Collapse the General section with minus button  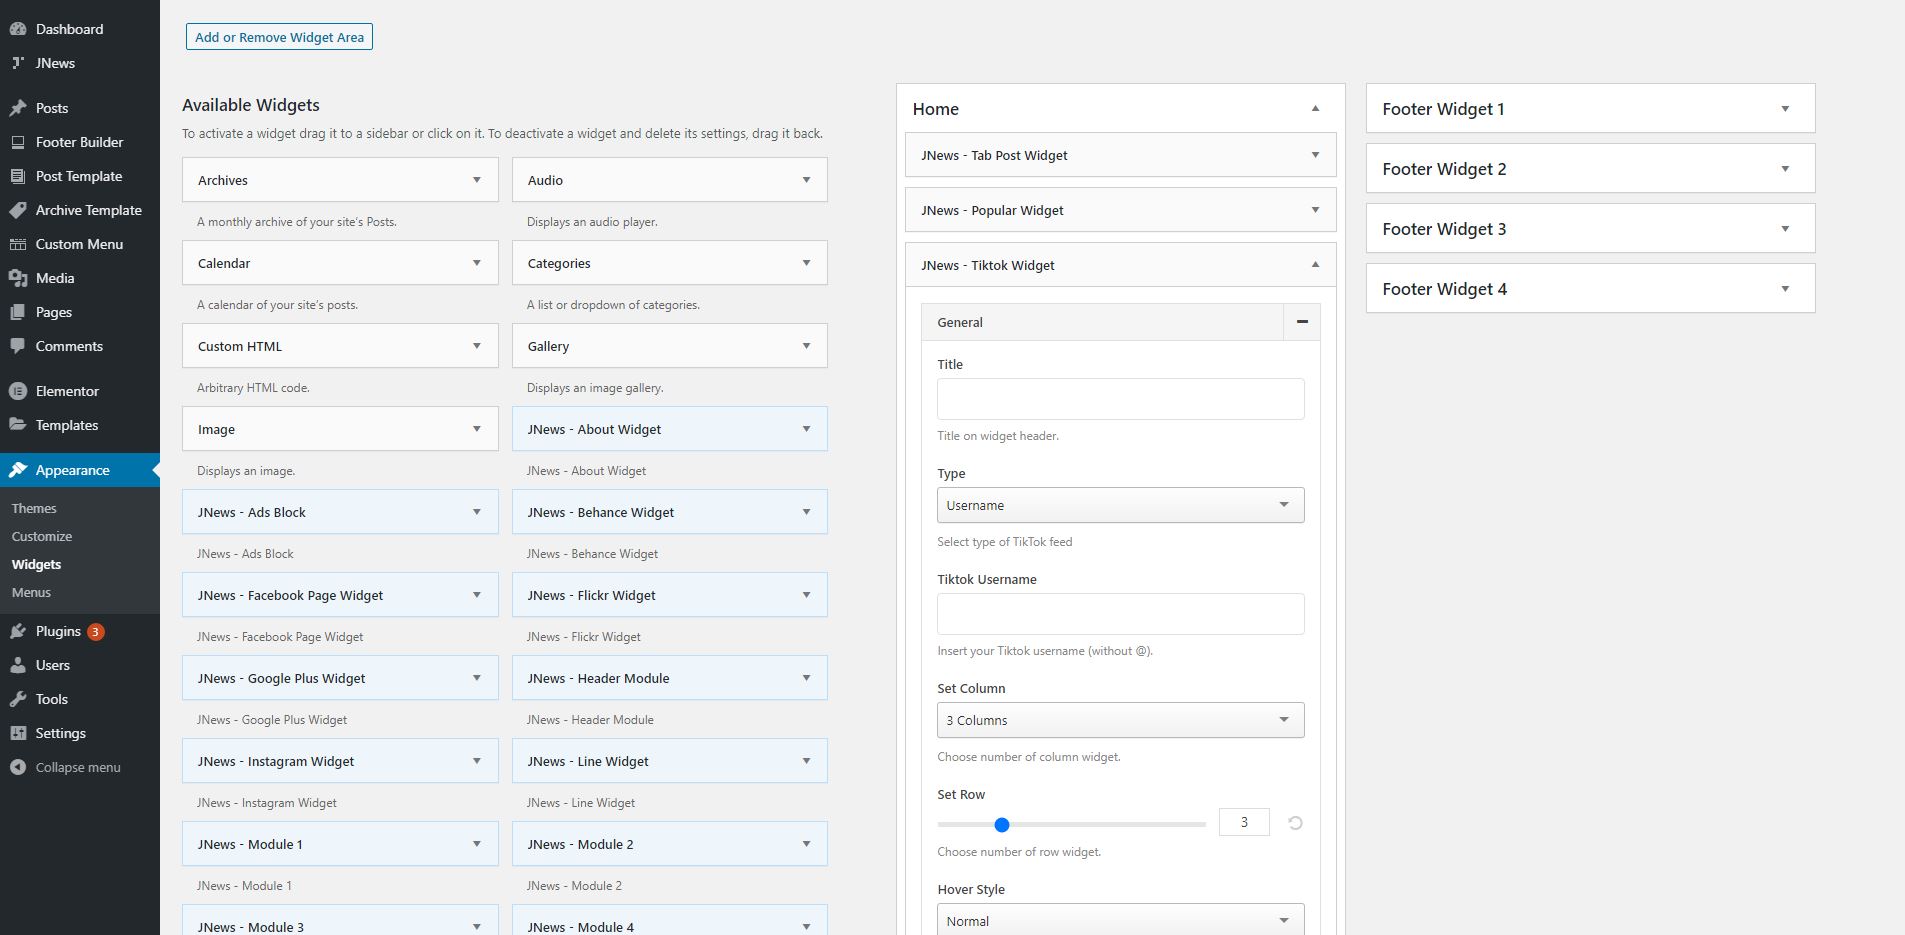point(1302,322)
